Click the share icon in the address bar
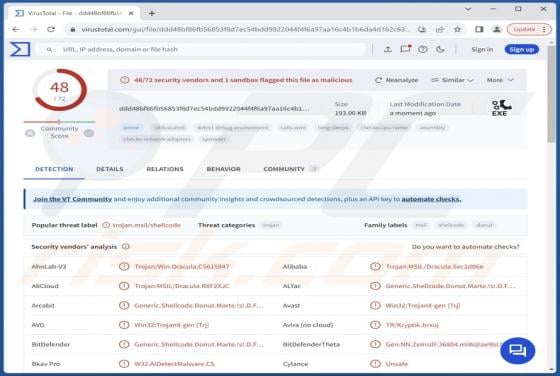Viewport: 560px width, 376px height. click(440, 29)
